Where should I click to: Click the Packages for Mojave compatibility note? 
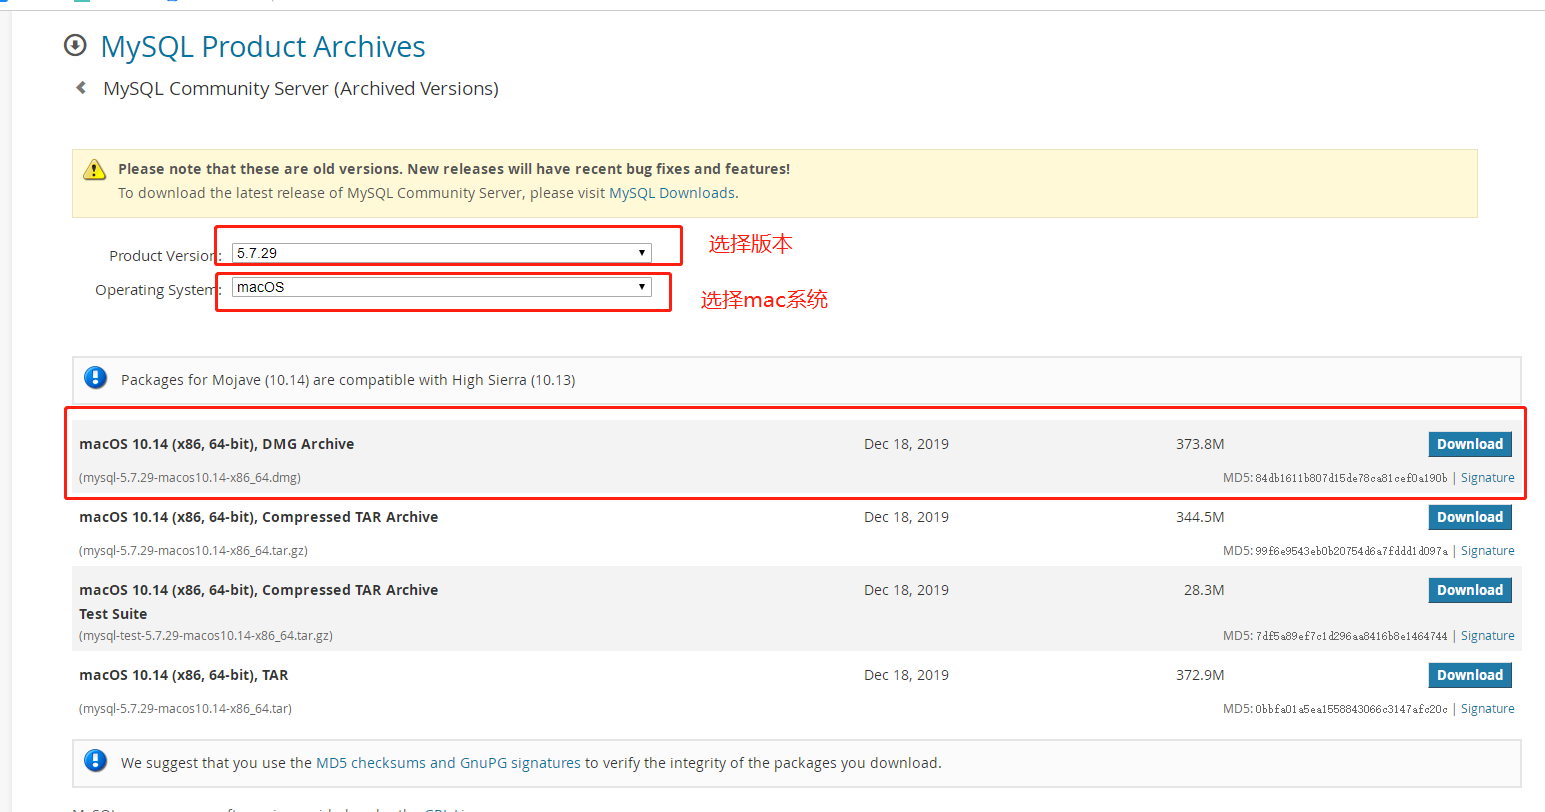coord(348,380)
